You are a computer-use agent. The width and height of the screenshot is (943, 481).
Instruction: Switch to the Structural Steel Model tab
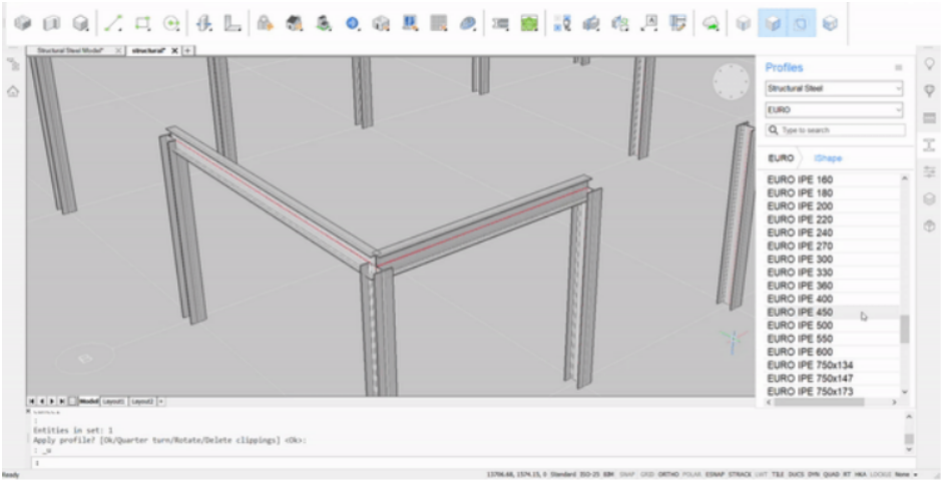[72, 50]
